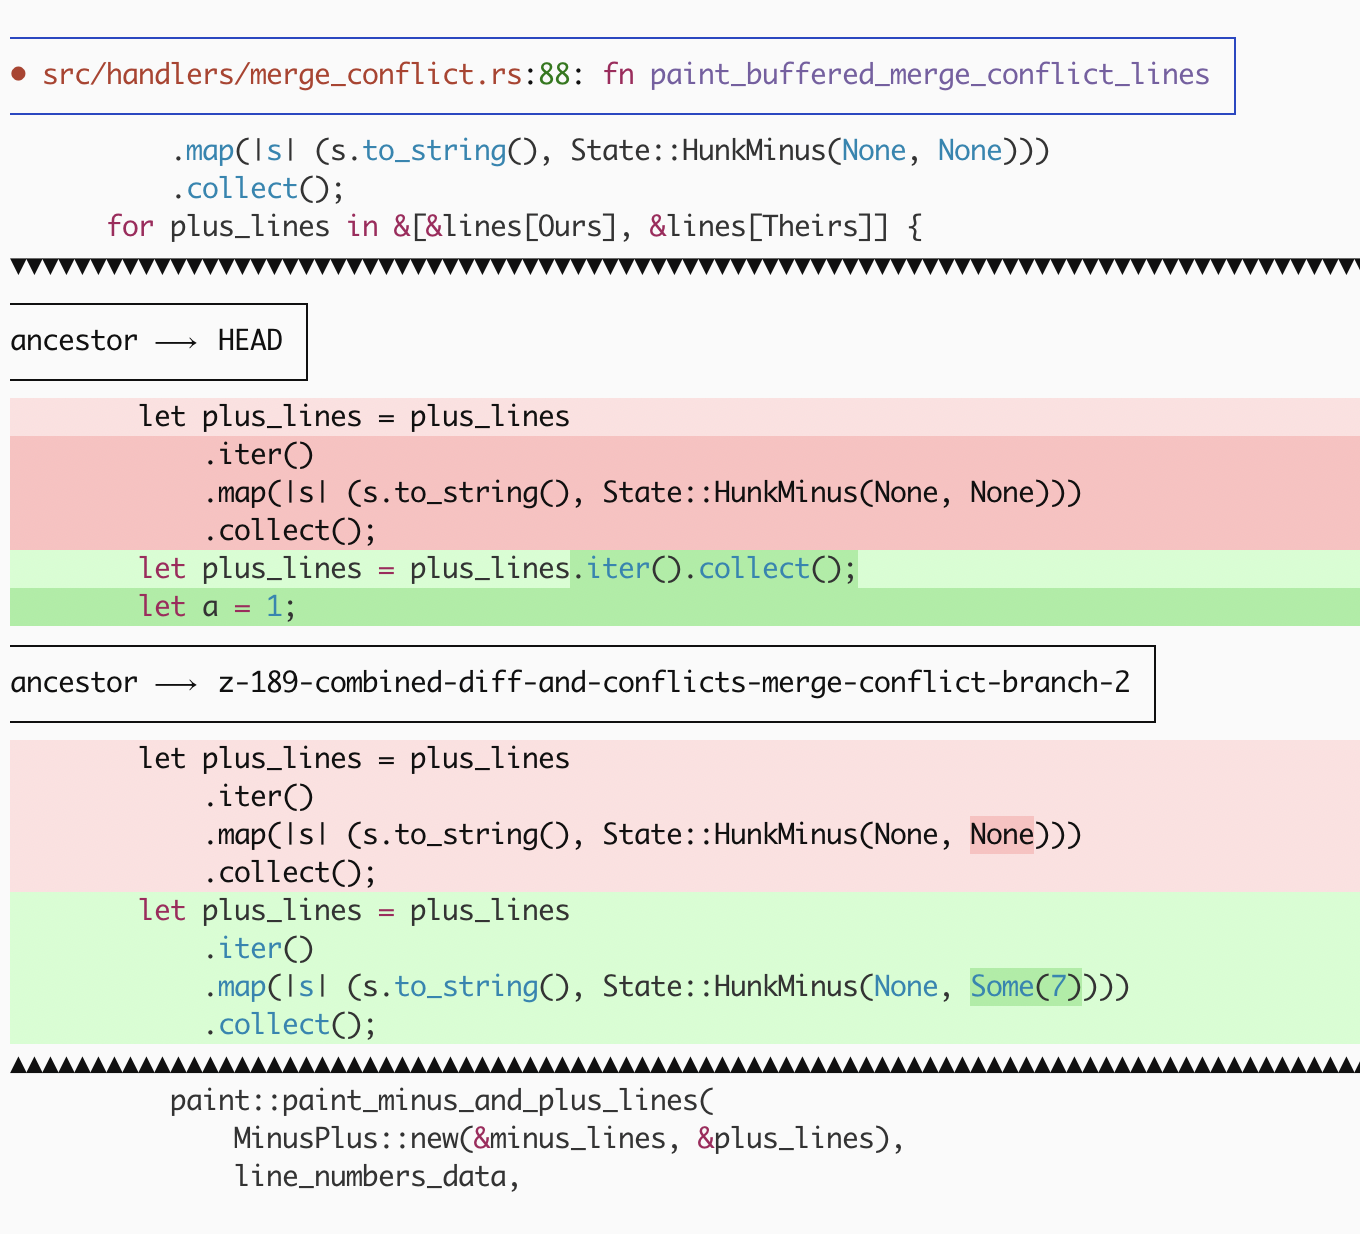
Task: Click the arrow in the ancestor HEAD header
Action: pyautogui.click(x=177, y=342)
